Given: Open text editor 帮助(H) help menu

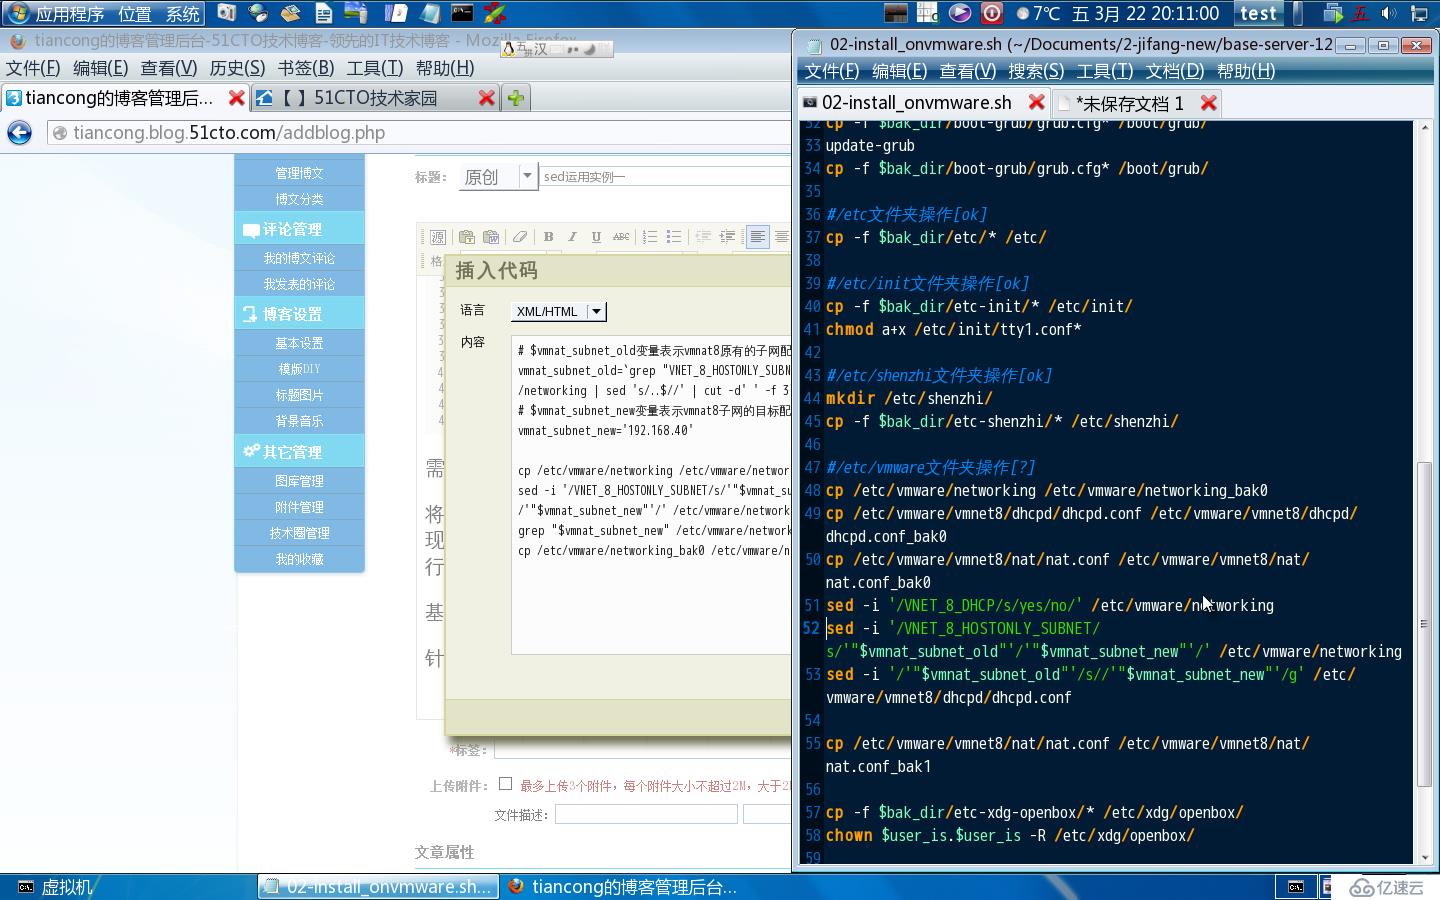Looking at the screenshot, I should point(1246,71).
